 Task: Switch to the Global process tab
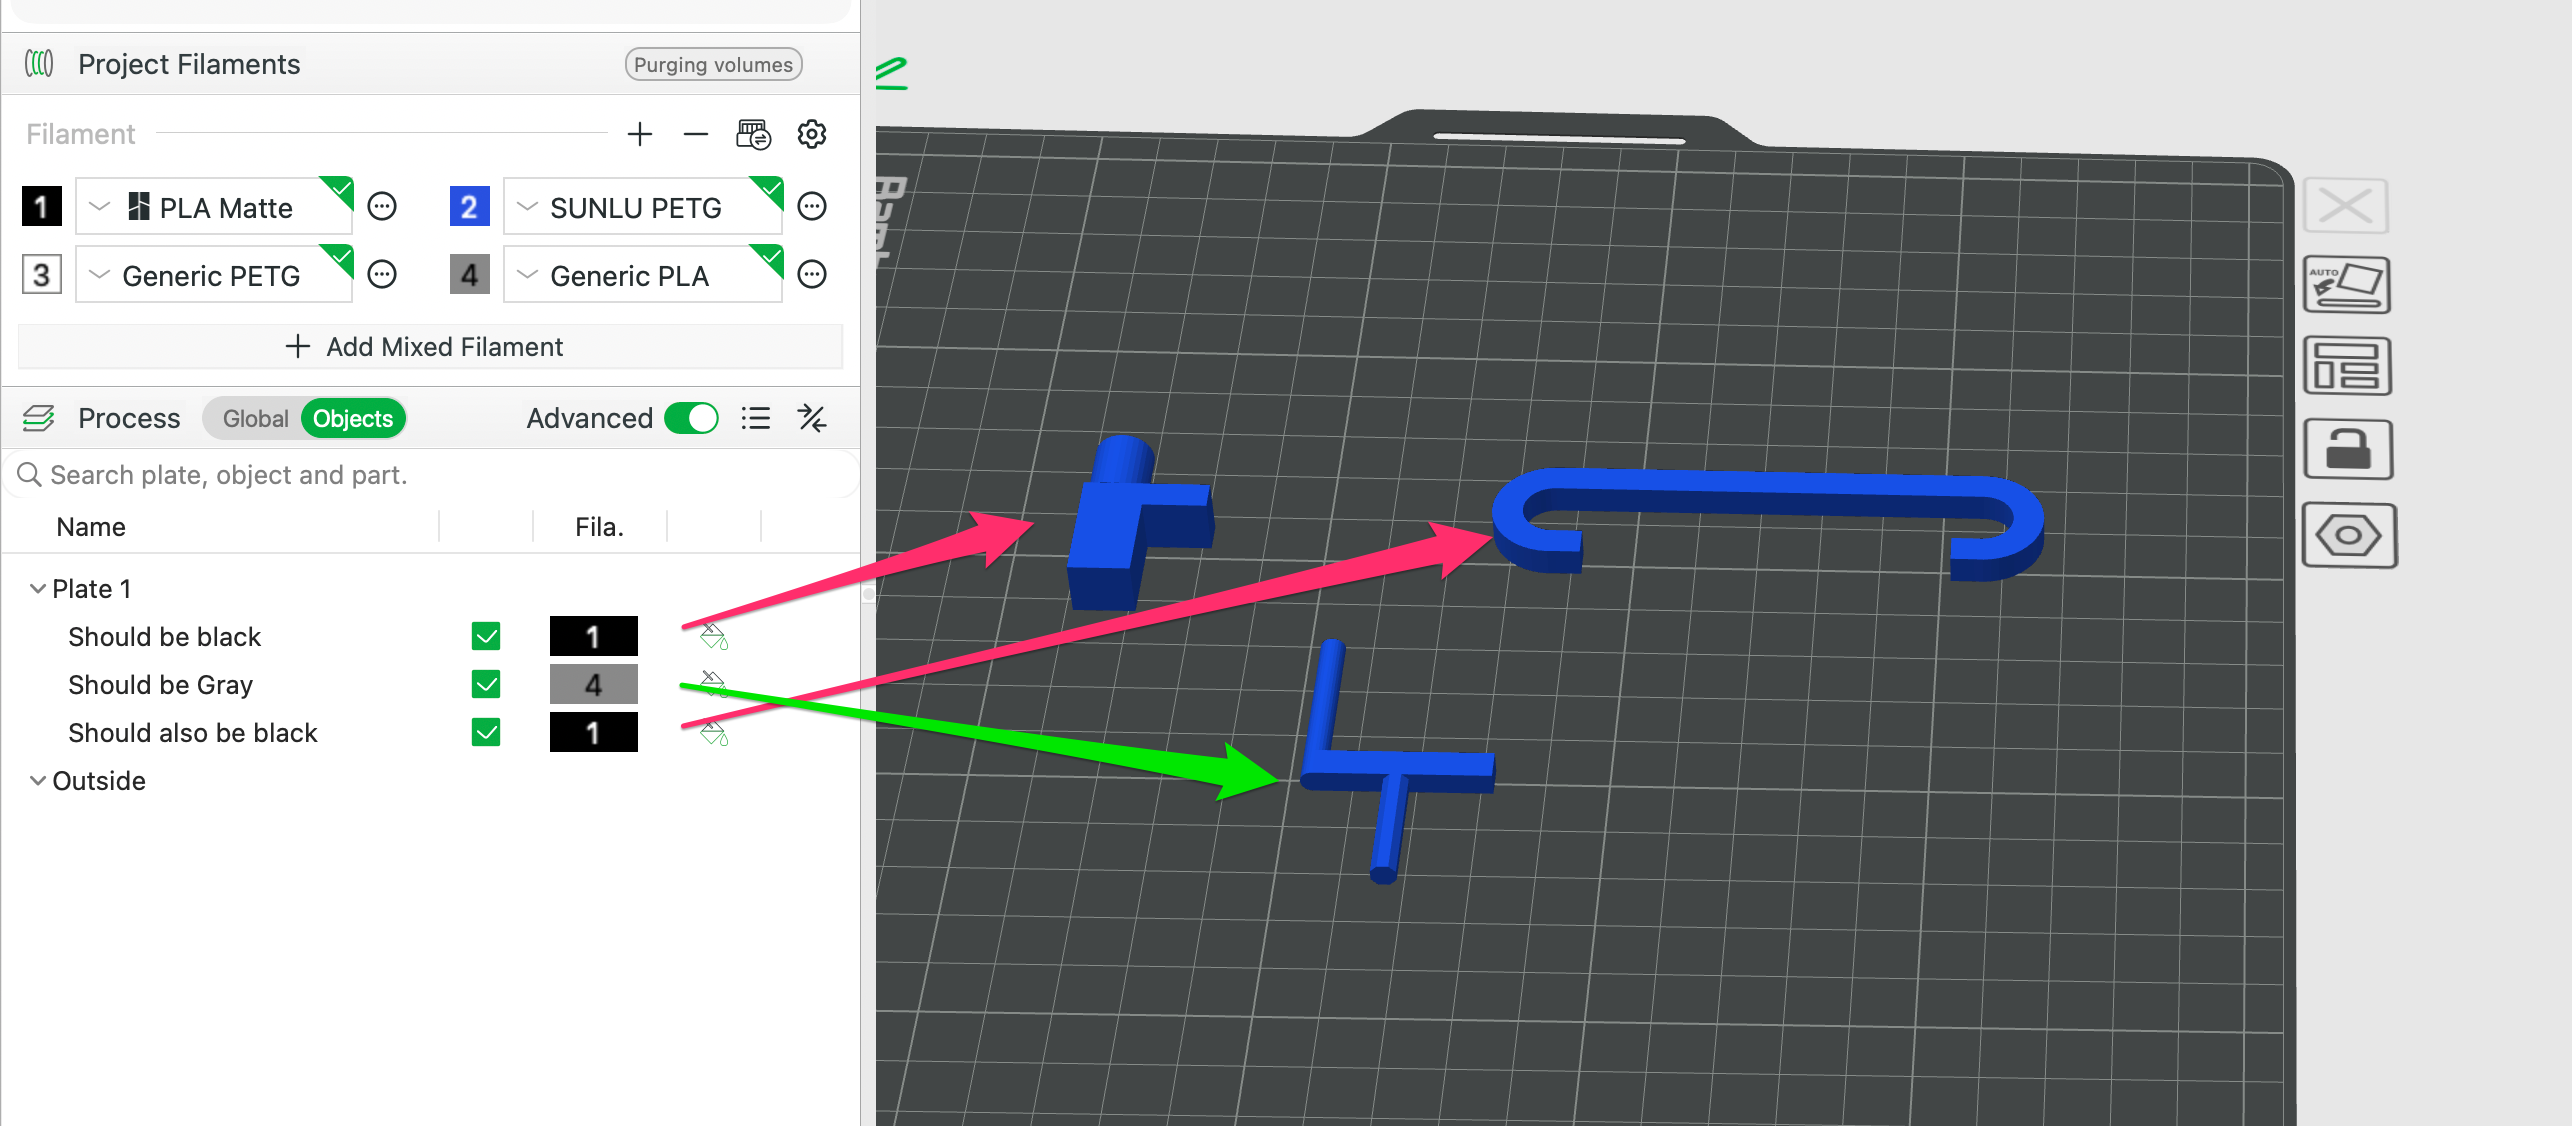point(255,418)
